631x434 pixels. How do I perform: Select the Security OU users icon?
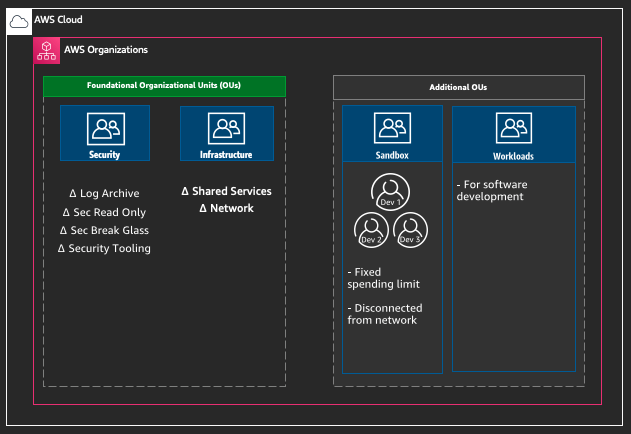click(106, 129)
